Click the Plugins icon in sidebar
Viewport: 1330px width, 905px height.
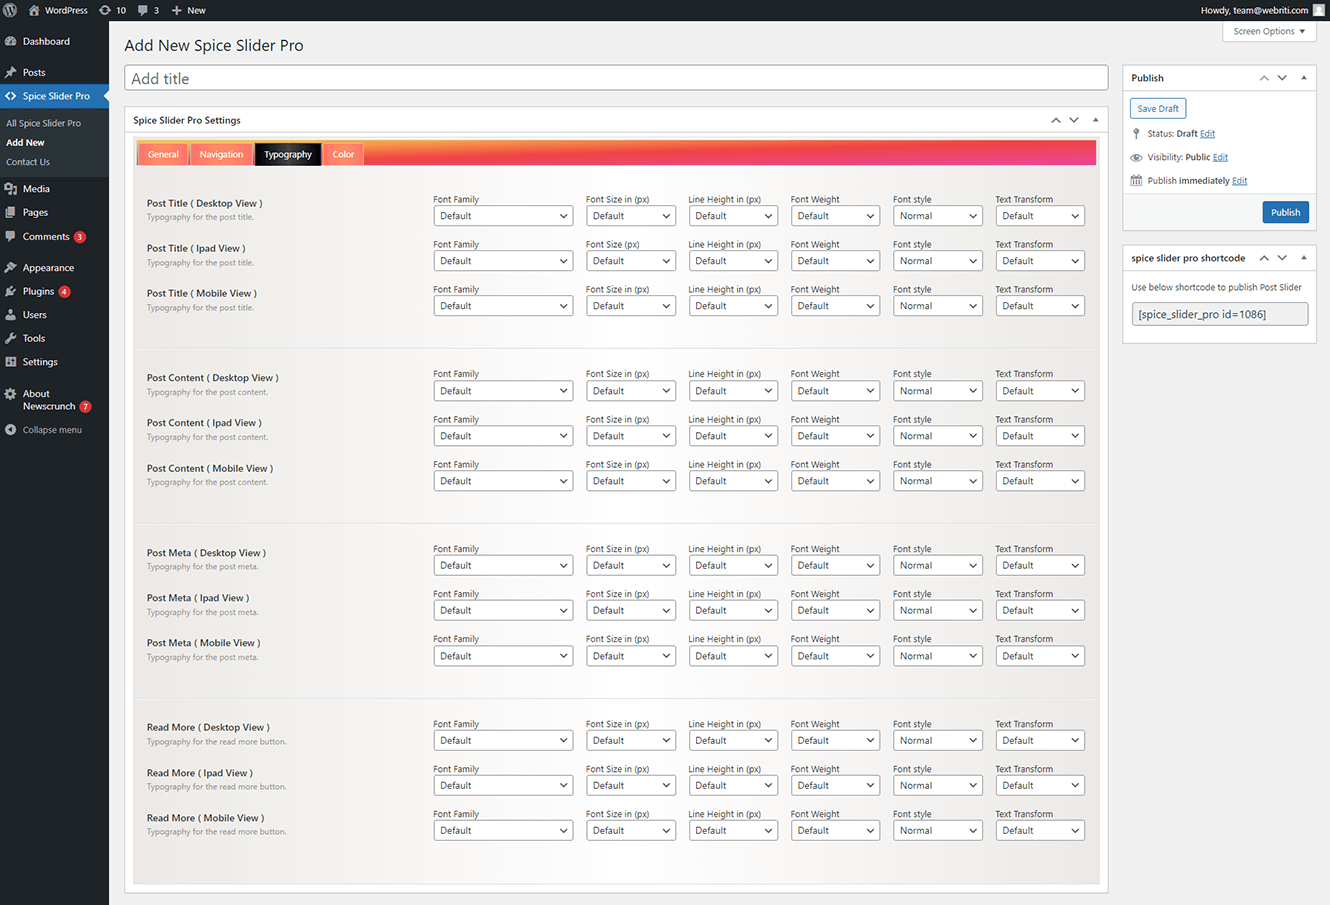pos(11,291)
